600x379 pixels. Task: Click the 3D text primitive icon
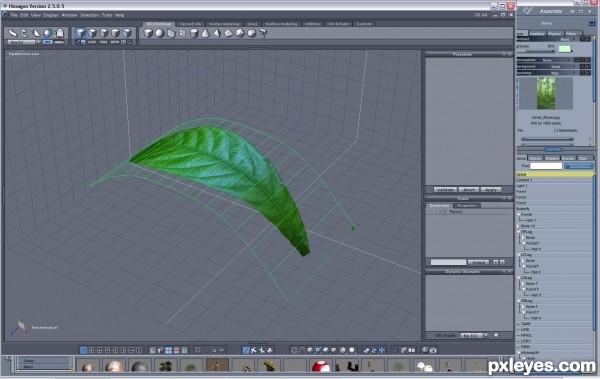tap(263, 33)
